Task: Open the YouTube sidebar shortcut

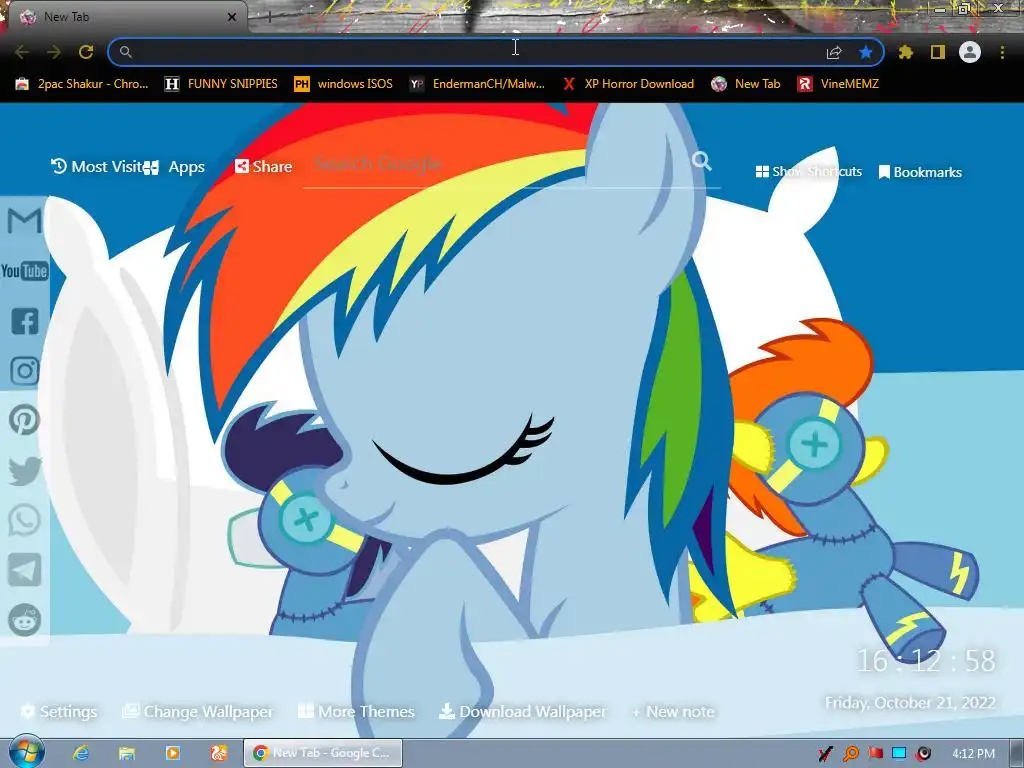Action: click(24, 271)
